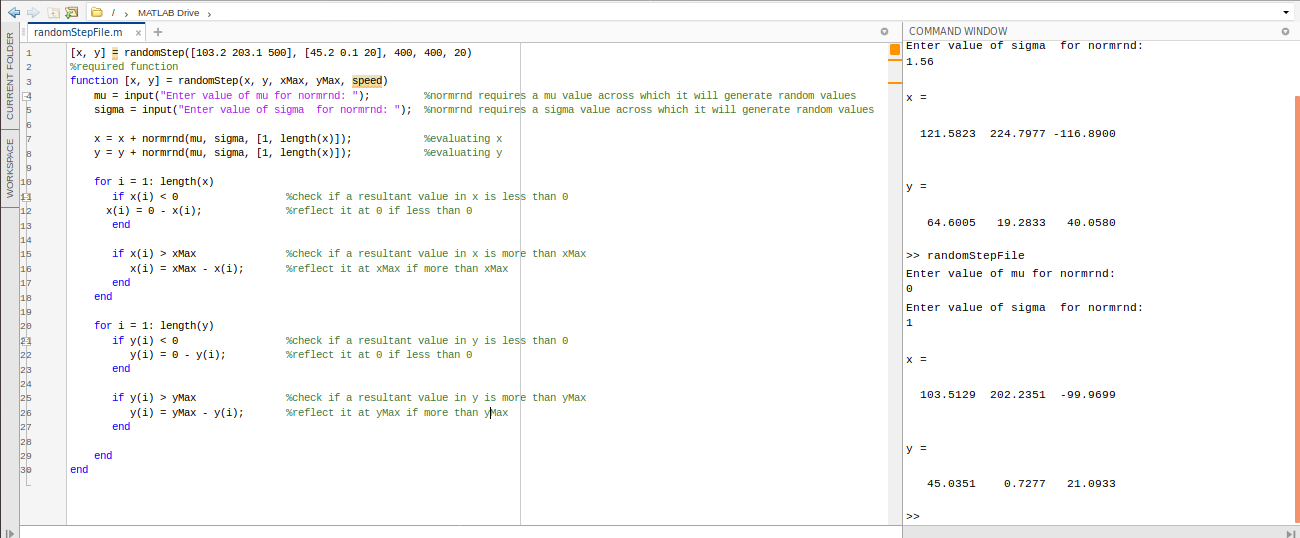The height and width of the screenshot is (538, 1300).
Task: Open MATLAB Drive in the path bar
Action: 168,13
